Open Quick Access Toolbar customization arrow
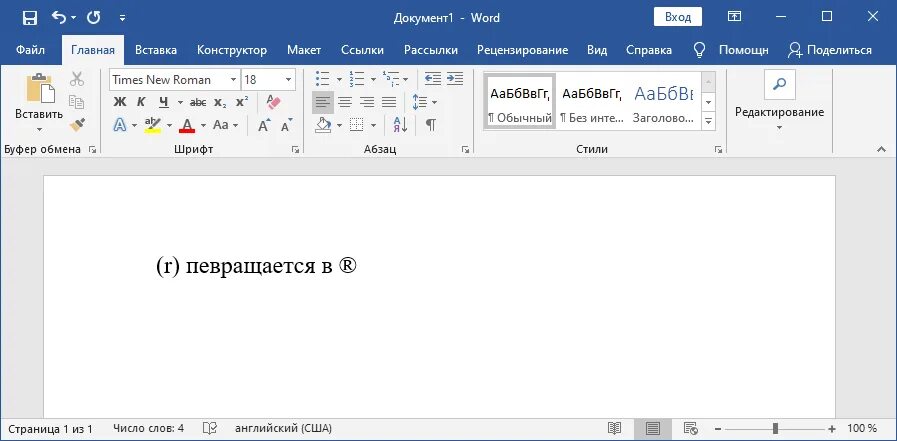This screenshot has height=441, width=897. (122, 18)
